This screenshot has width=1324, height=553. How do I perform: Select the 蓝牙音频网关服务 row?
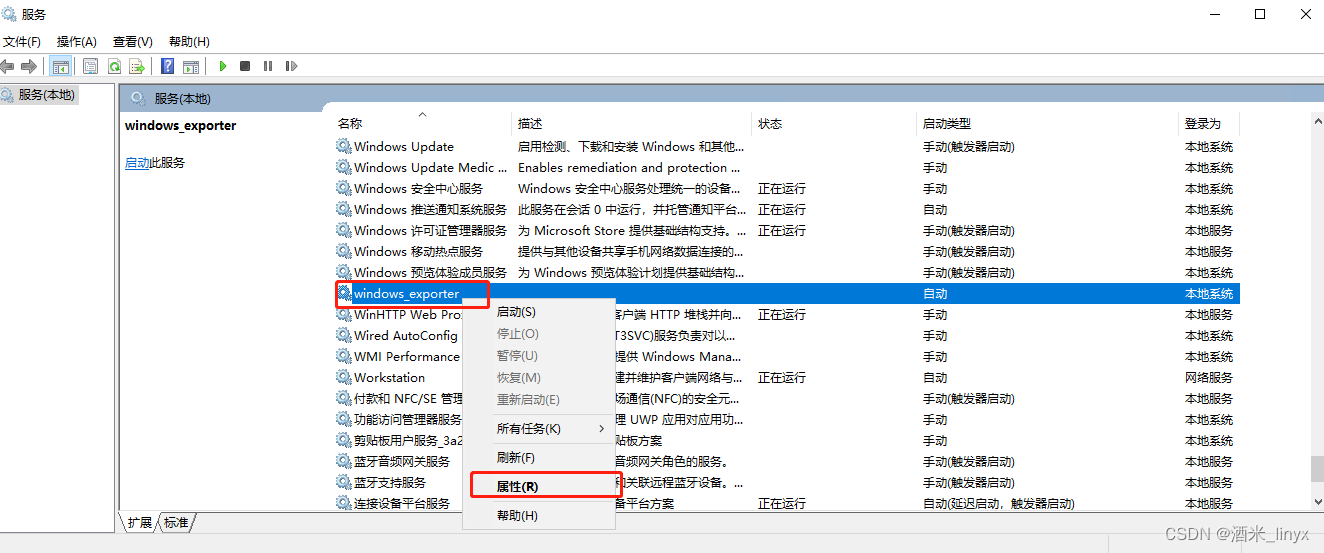click(x=787, y=461)
